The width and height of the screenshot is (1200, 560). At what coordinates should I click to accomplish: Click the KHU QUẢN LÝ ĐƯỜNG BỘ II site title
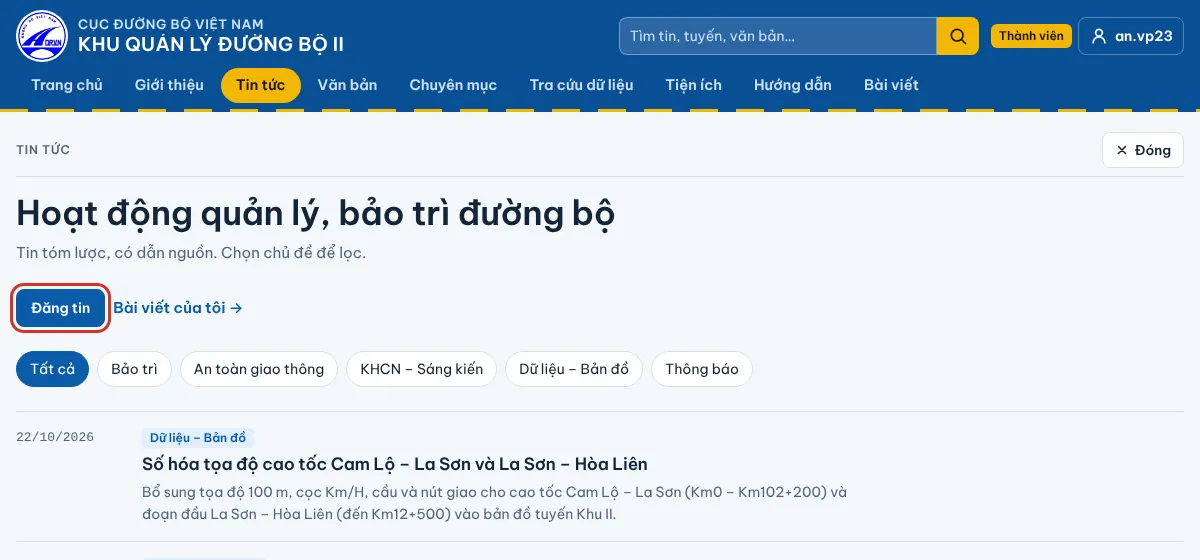point(211,45)
